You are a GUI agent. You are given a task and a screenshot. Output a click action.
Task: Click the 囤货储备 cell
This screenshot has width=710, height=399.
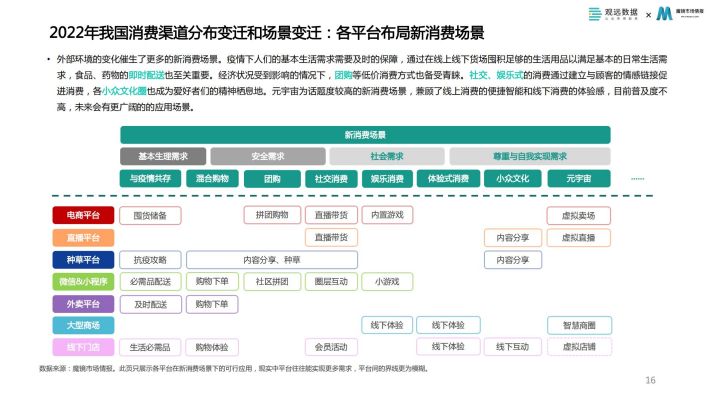[x=150, y=216]
